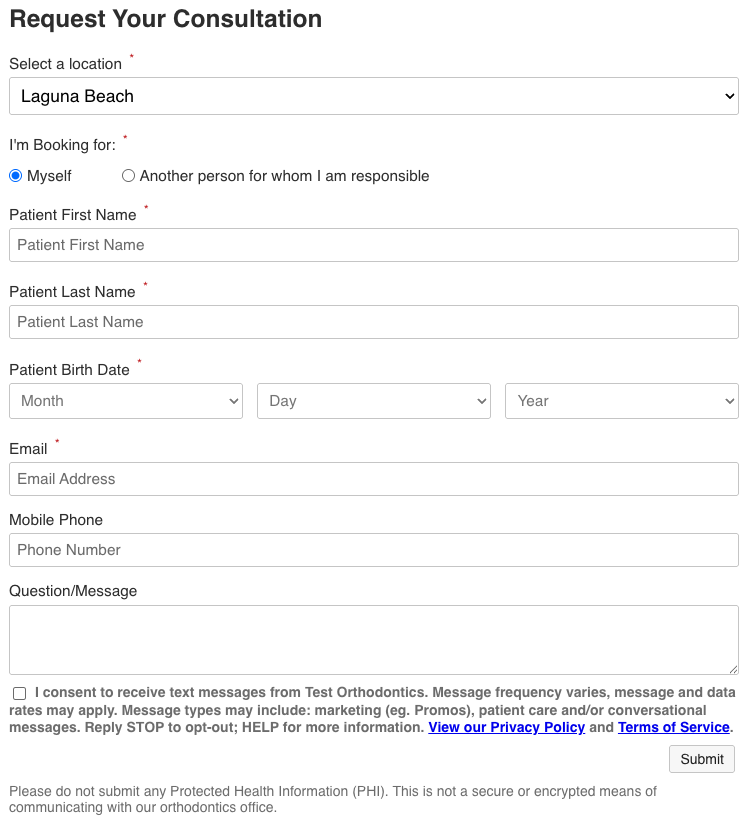Focus the Patient Last Name field
Screen dimensions: 753x825
coord(373,322)
